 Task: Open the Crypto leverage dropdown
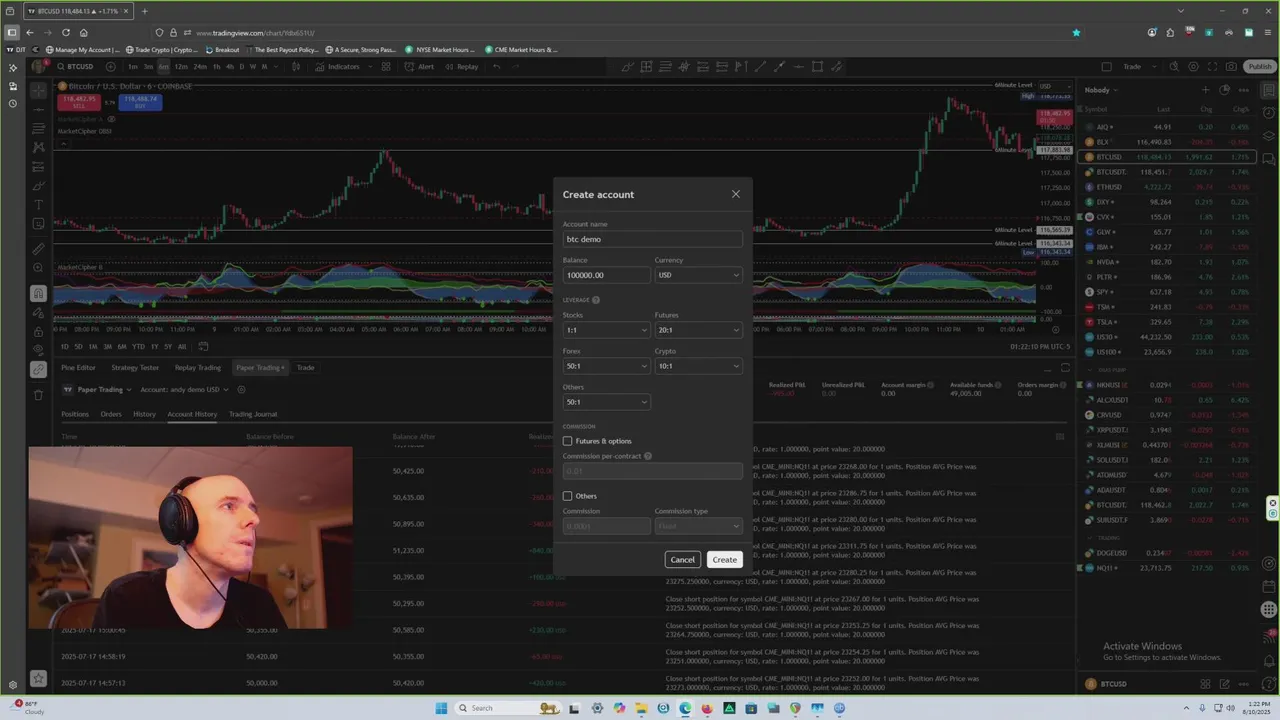click(699, 366)
